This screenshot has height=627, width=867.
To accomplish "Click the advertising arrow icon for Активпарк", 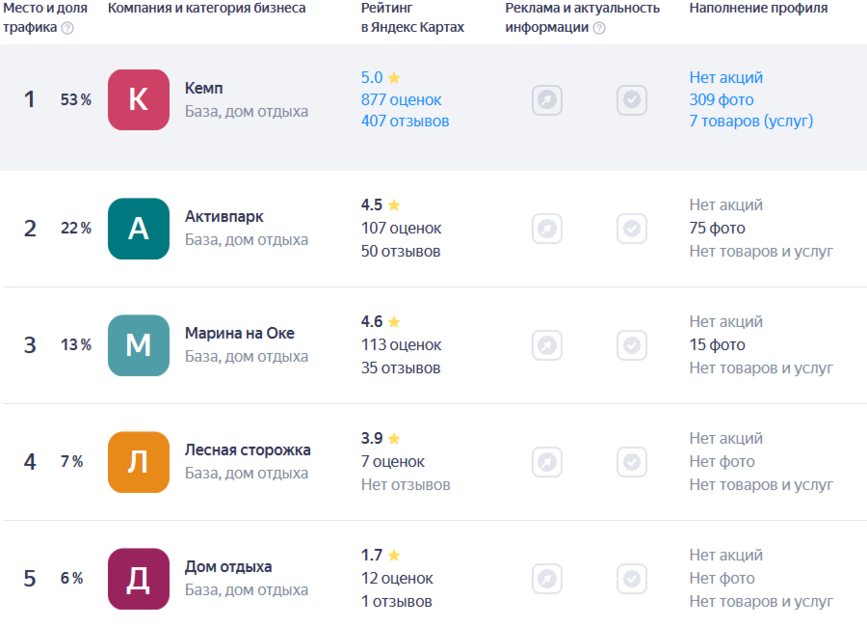I will coord(547,228).
